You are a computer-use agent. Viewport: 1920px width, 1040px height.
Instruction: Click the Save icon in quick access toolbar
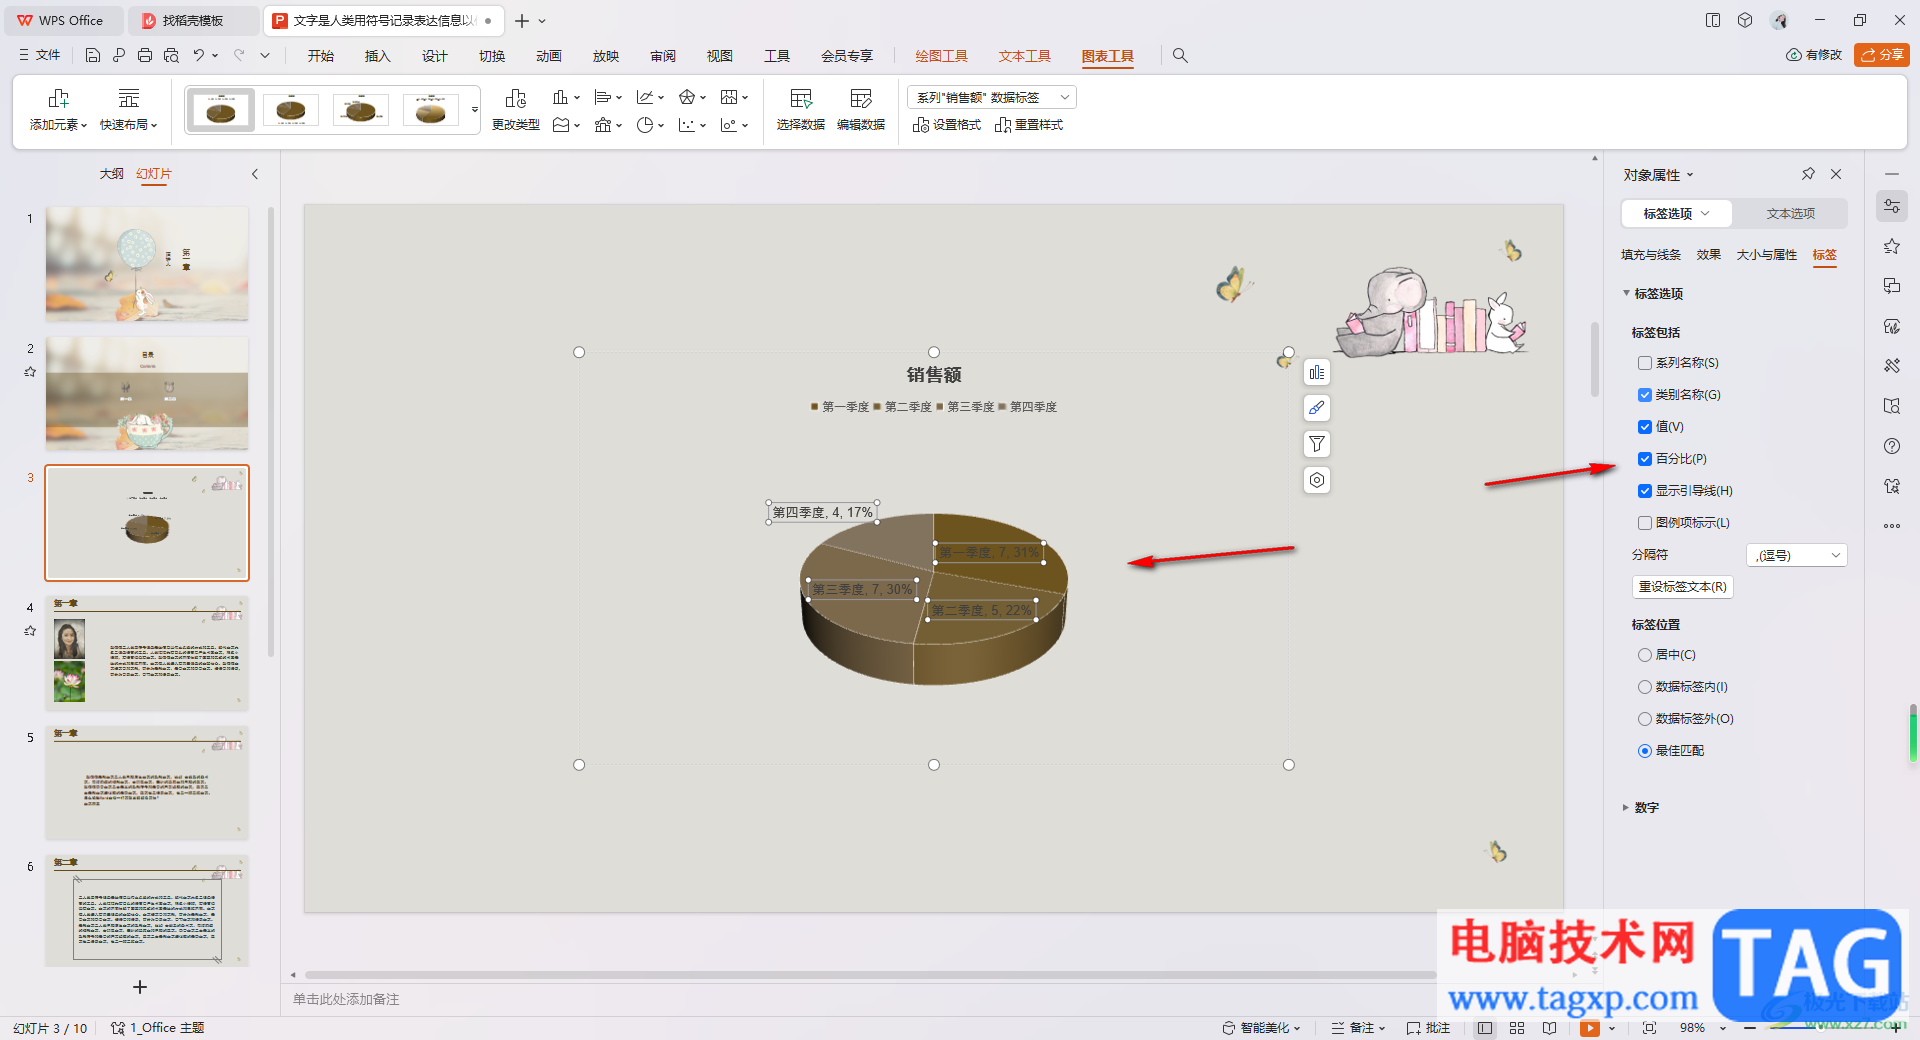[92, 56]
